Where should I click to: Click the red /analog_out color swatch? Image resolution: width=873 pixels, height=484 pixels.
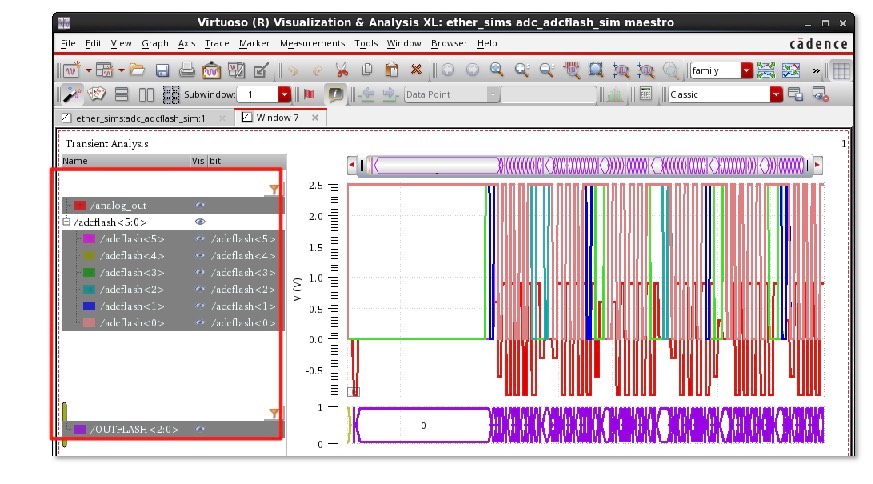80,206
